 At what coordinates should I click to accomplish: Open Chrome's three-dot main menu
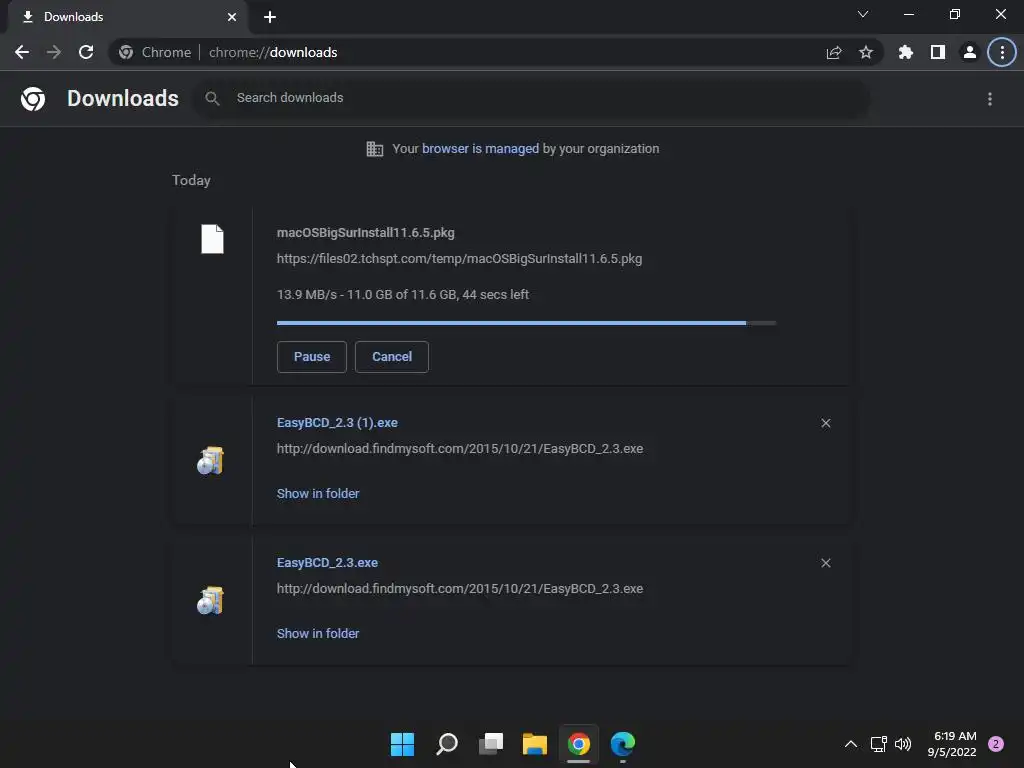point(1002,52)
